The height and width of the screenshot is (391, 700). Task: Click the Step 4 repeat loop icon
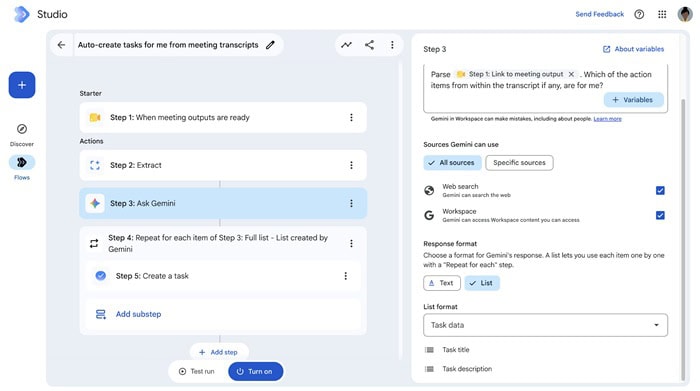(x=94, y=243)
